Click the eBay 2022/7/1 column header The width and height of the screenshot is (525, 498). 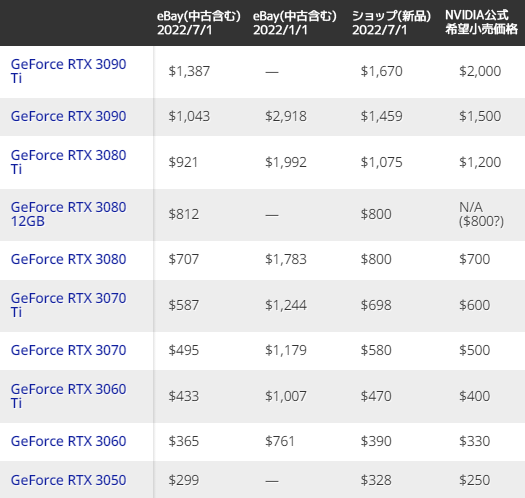199,23
